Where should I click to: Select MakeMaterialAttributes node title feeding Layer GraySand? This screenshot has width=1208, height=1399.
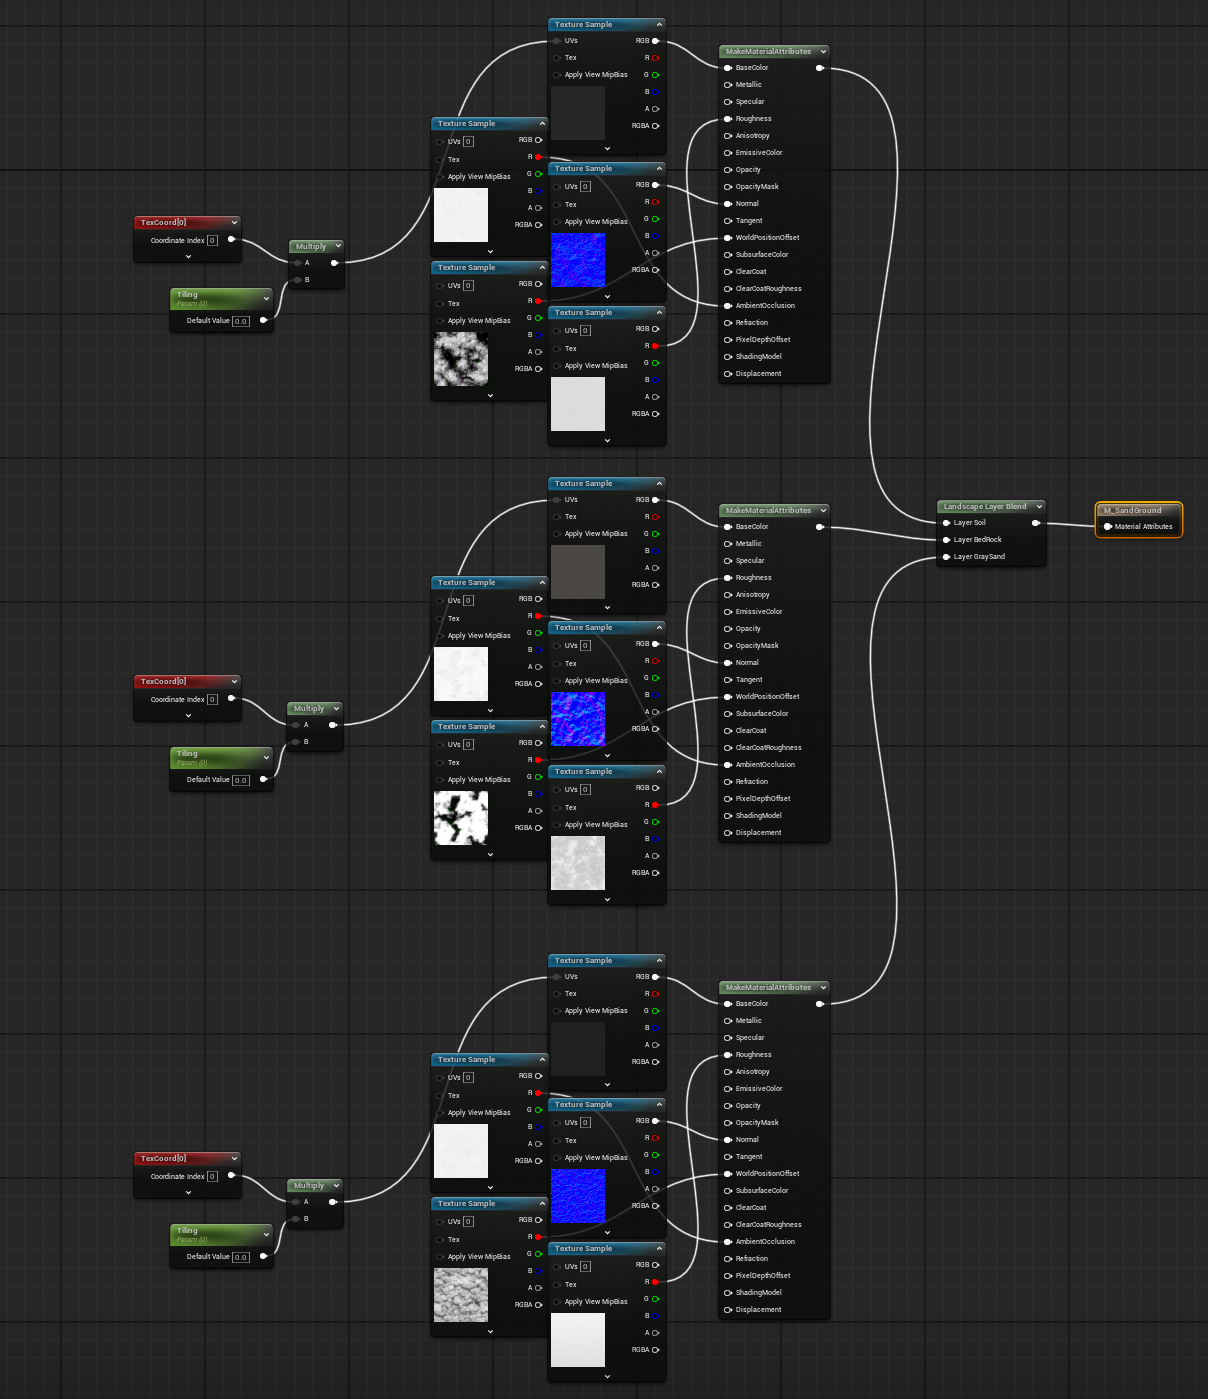768,988
